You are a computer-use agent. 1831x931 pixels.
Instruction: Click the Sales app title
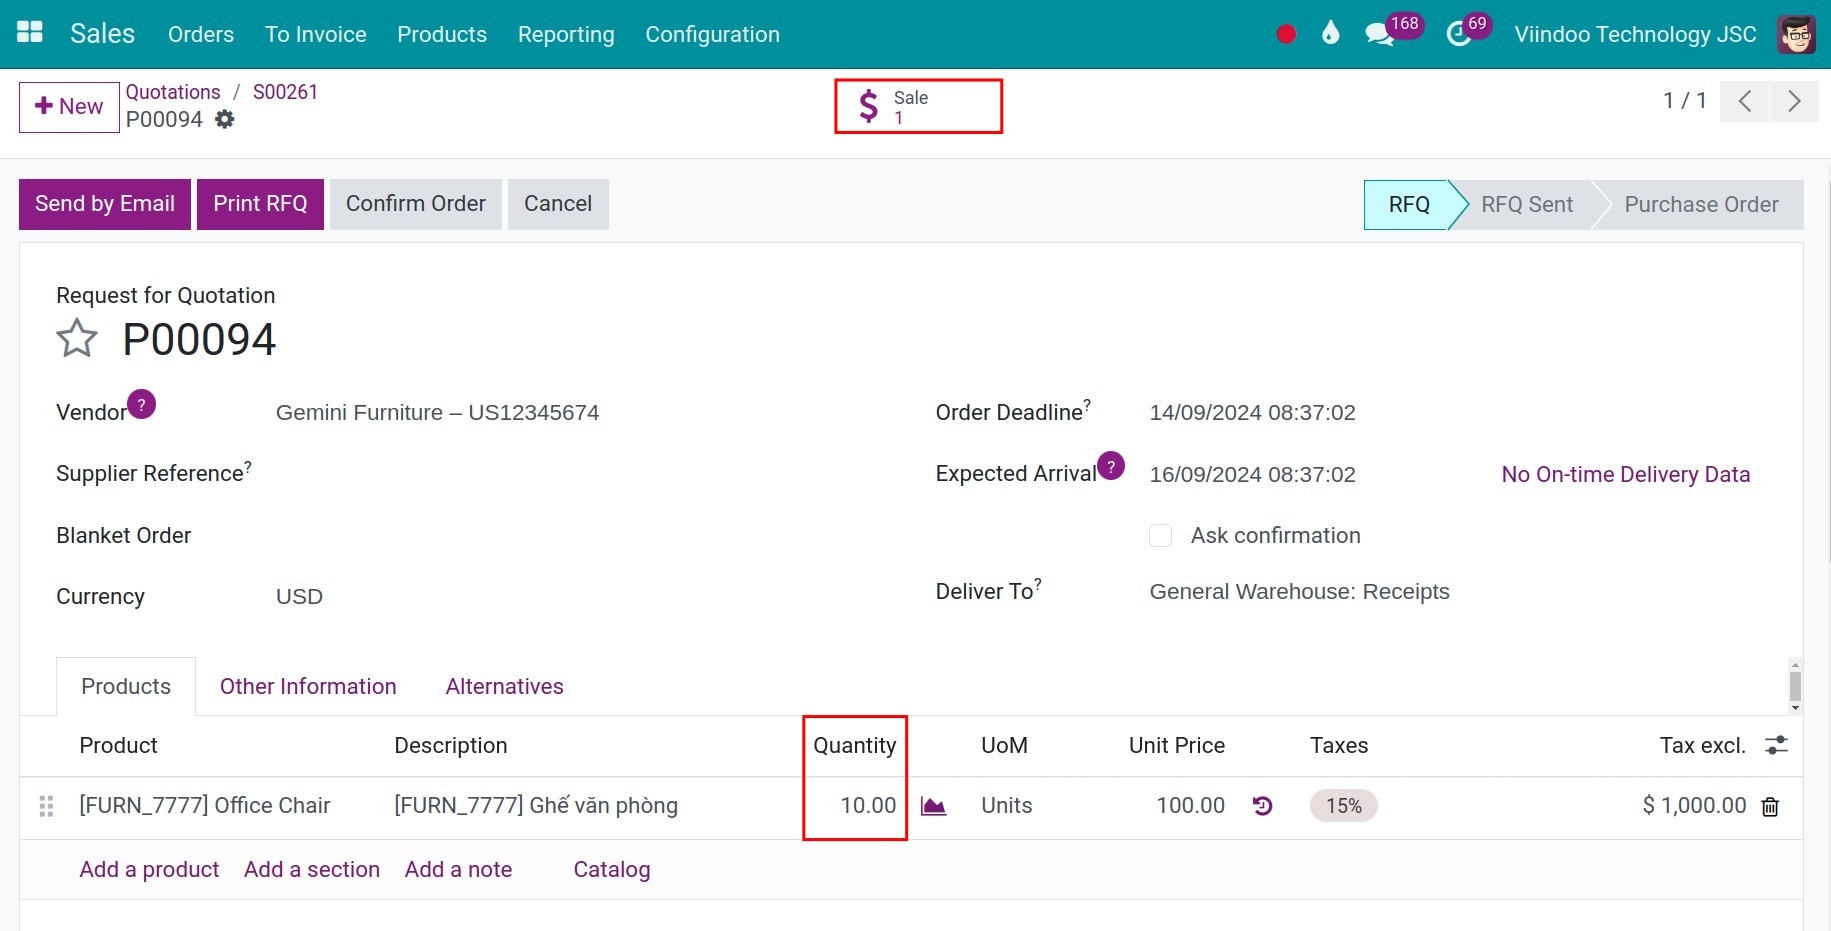pos(102,33)
